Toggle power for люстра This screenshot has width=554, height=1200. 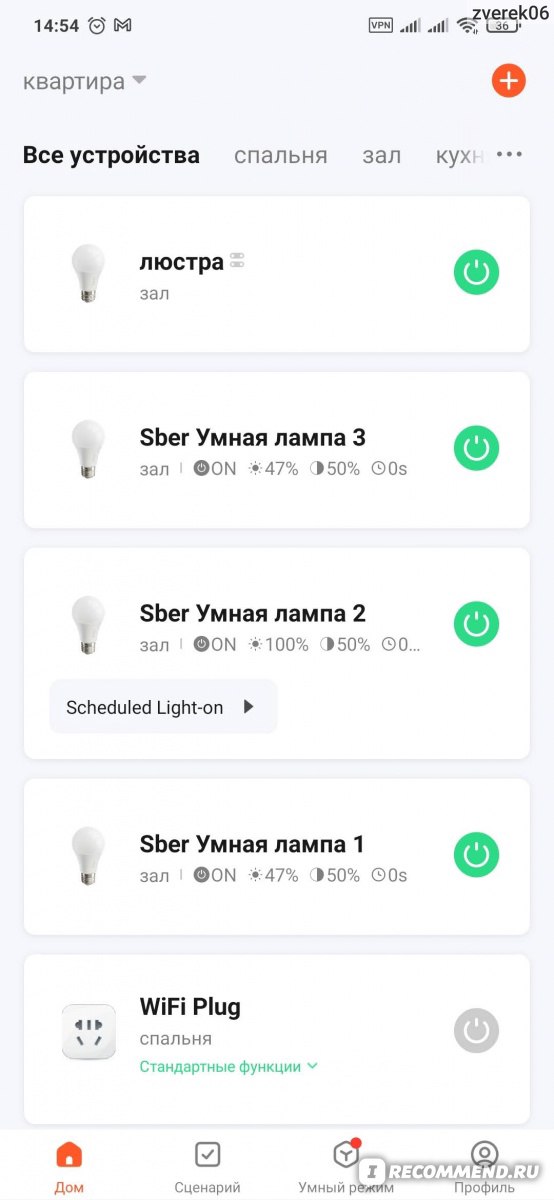476,273
